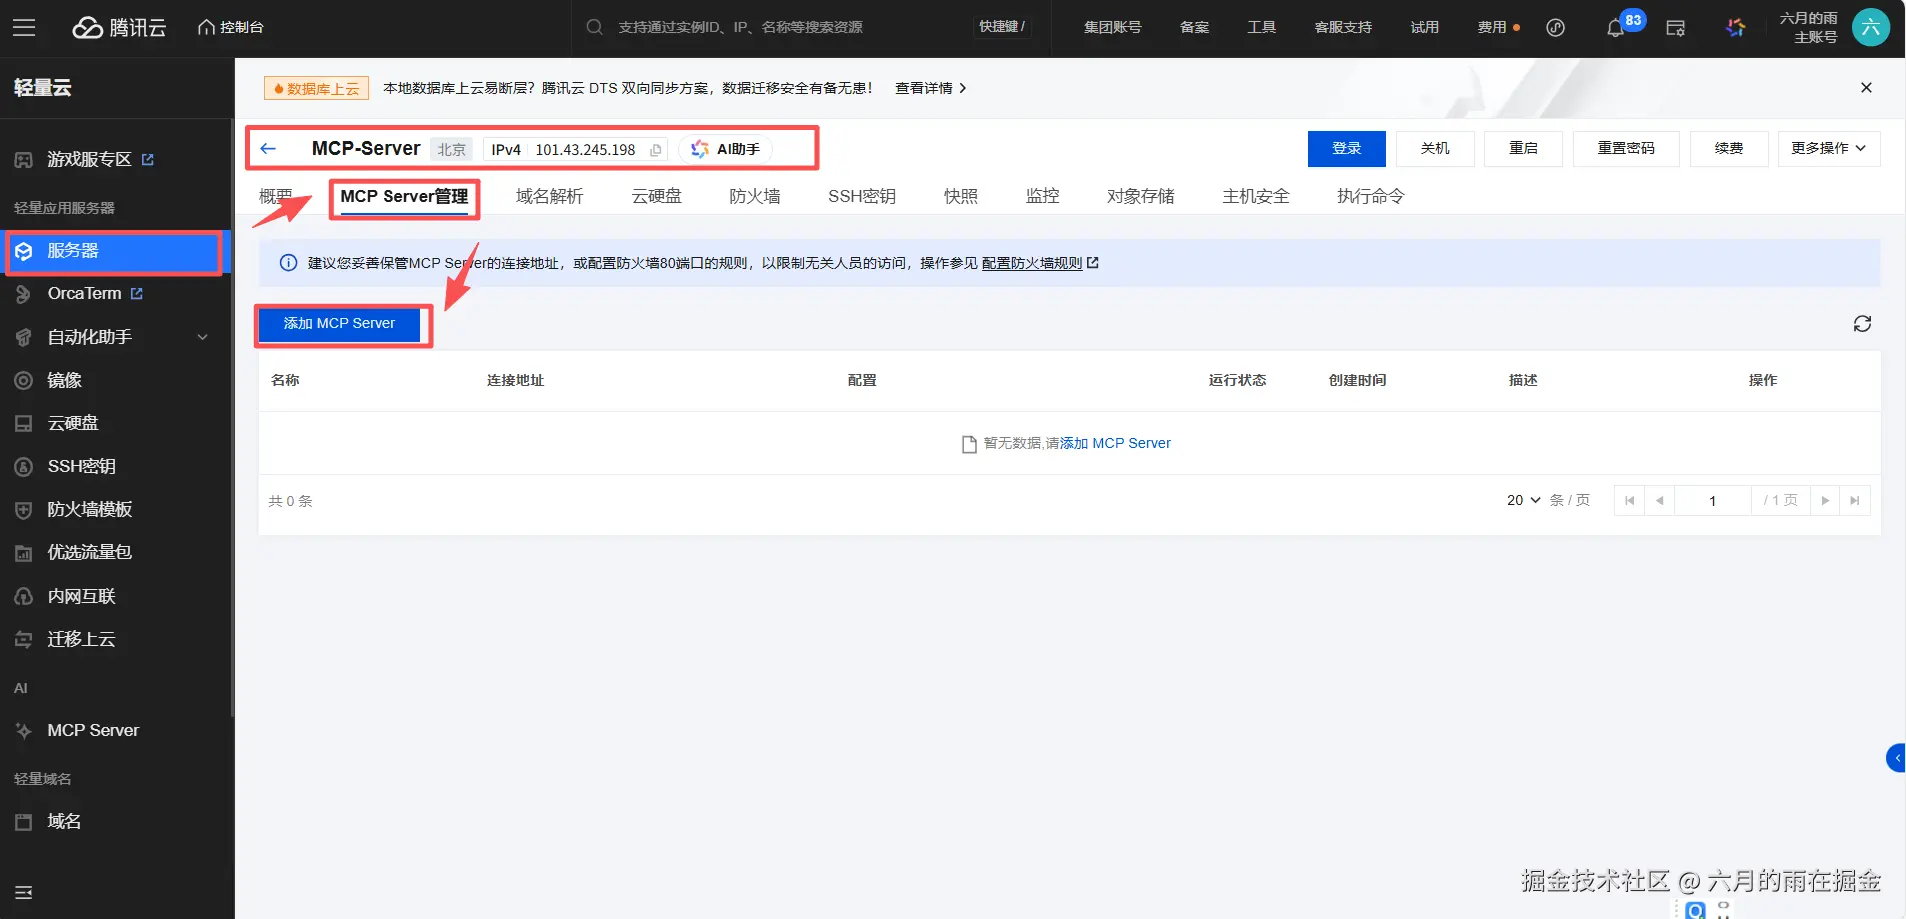1906x919 pixels.
Task: Click the blue 添加 MCP Server button
Action: [339, 324]
